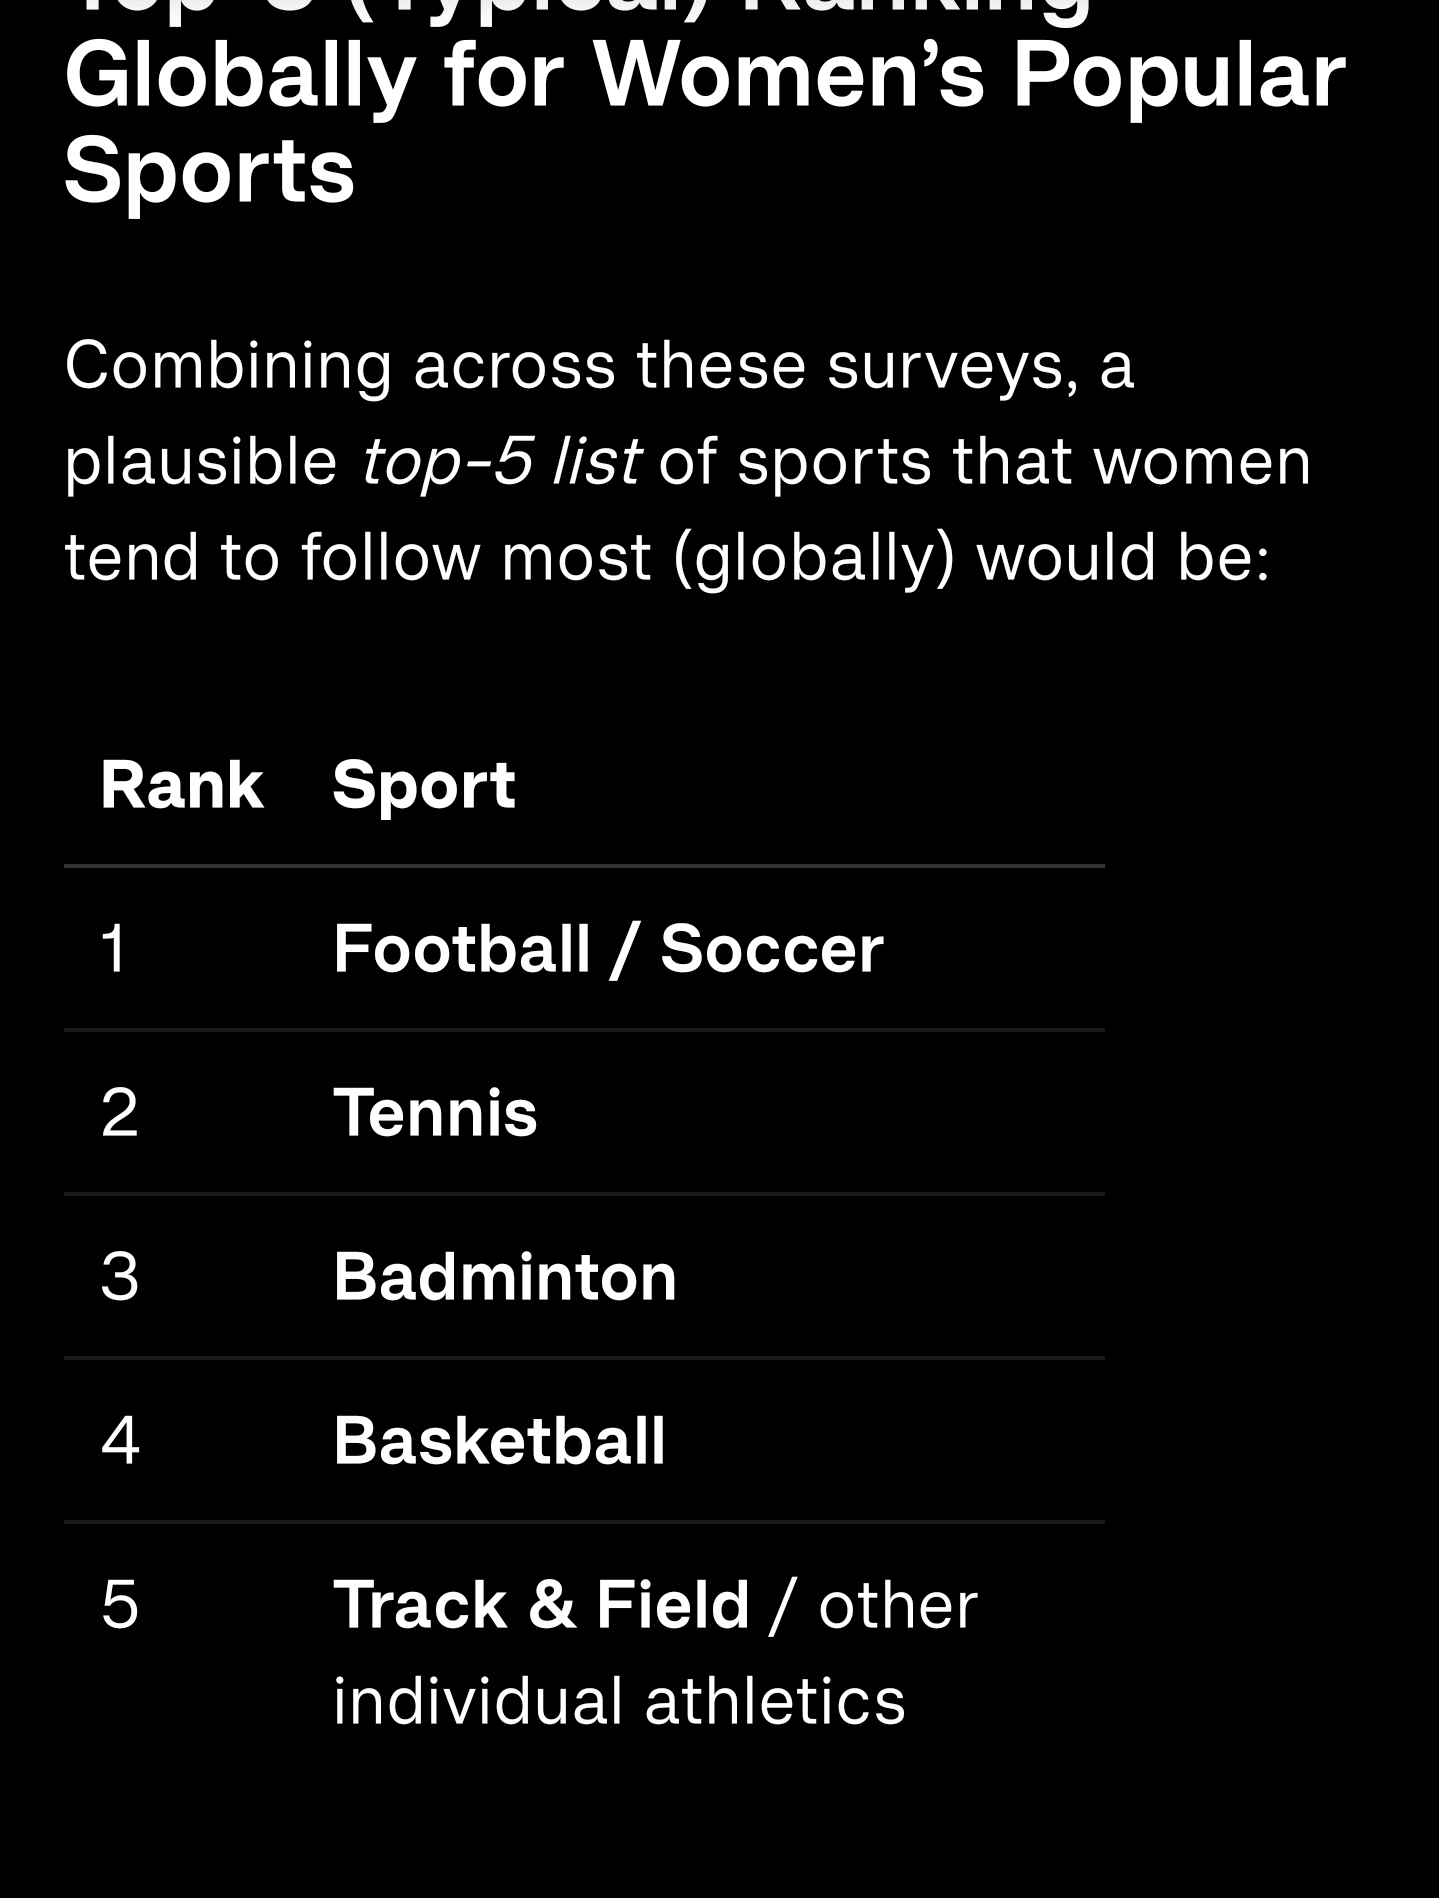Select the Tennis table cell
1439x1898 pixels.
pyautogui.click(x=435, y=1112)
